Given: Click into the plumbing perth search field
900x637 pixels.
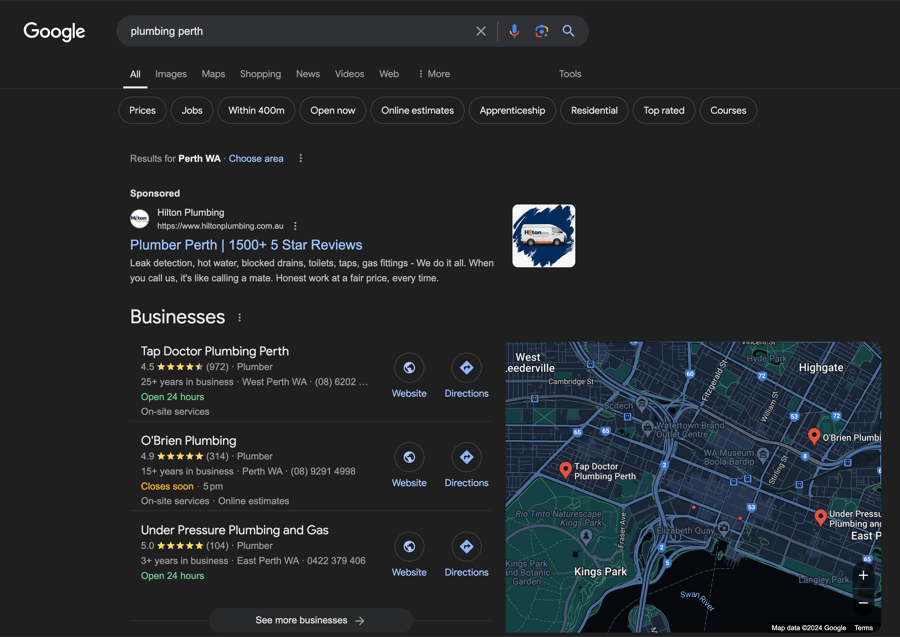Looking at the screenshot, I should coord(298,31).
